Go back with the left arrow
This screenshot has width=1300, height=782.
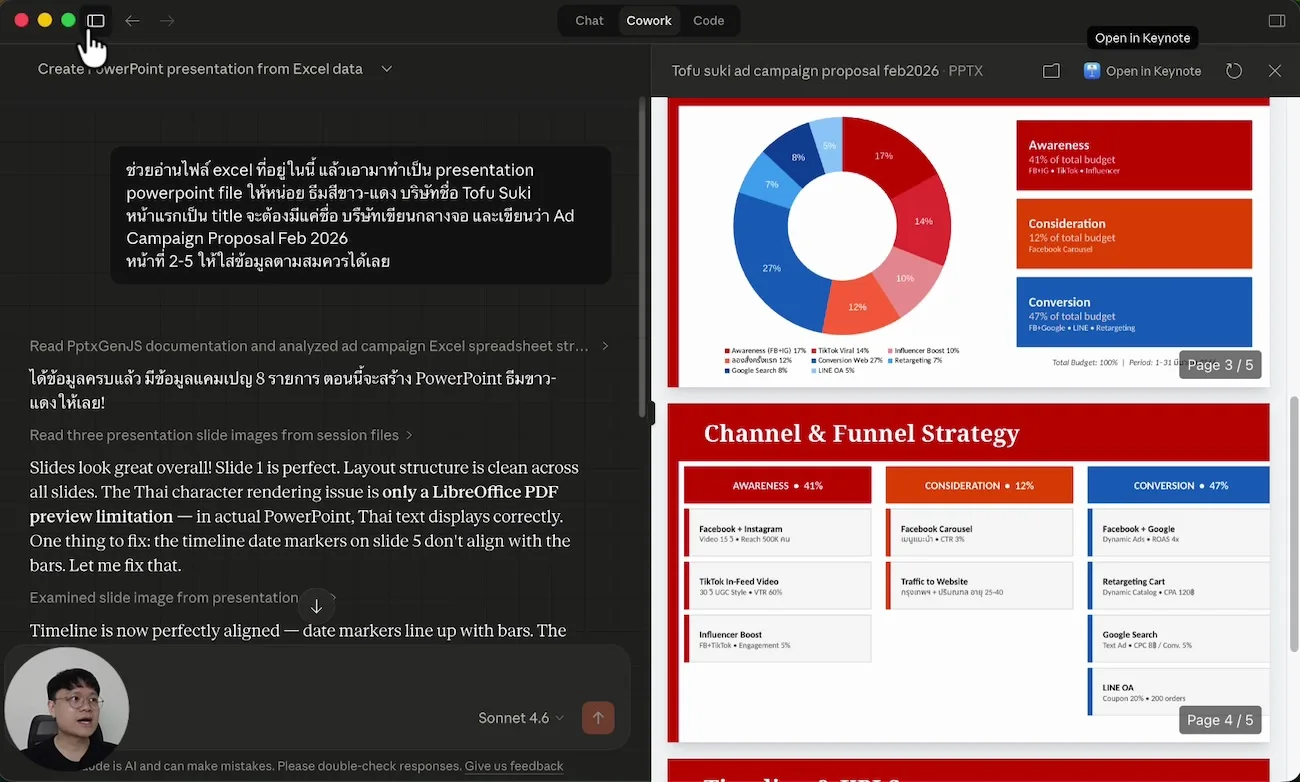pos(132,20)
